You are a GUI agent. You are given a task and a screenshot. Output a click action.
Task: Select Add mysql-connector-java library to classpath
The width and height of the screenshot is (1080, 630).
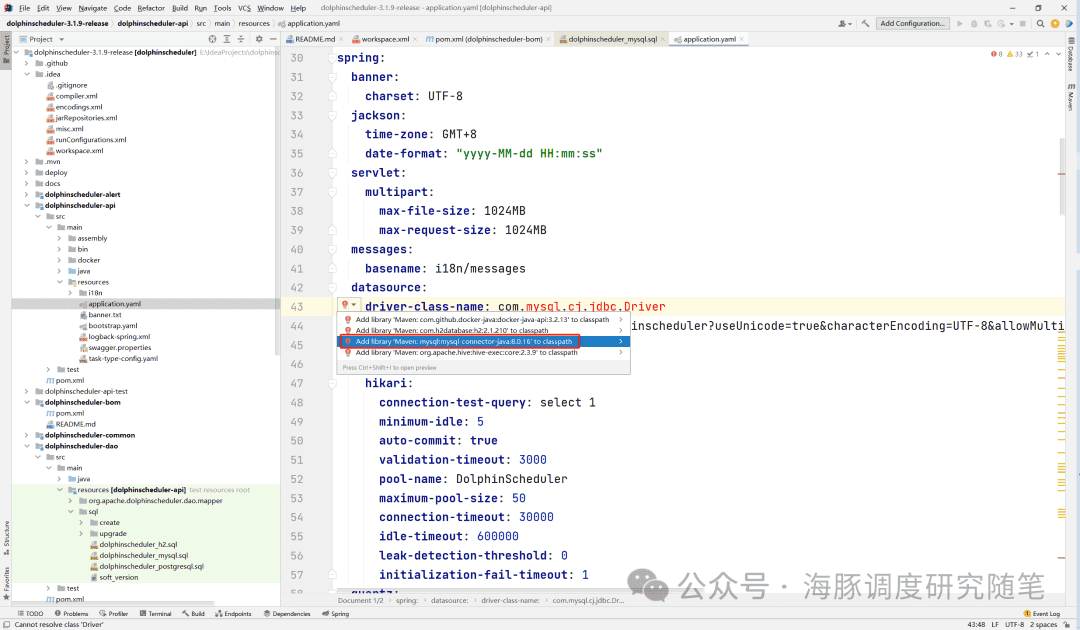(x=463, y=341)
